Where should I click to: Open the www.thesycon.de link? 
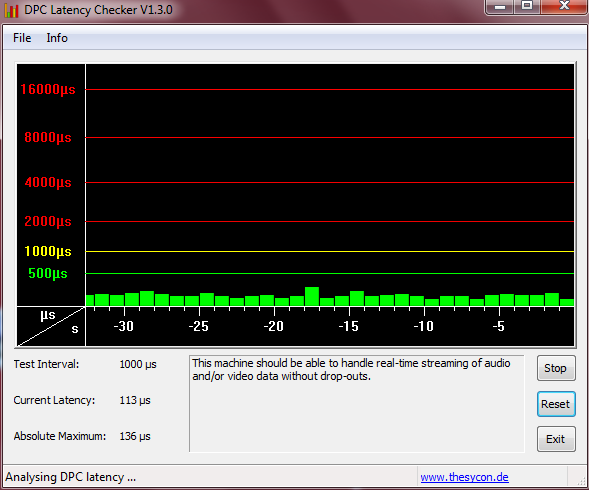point(464,477)
